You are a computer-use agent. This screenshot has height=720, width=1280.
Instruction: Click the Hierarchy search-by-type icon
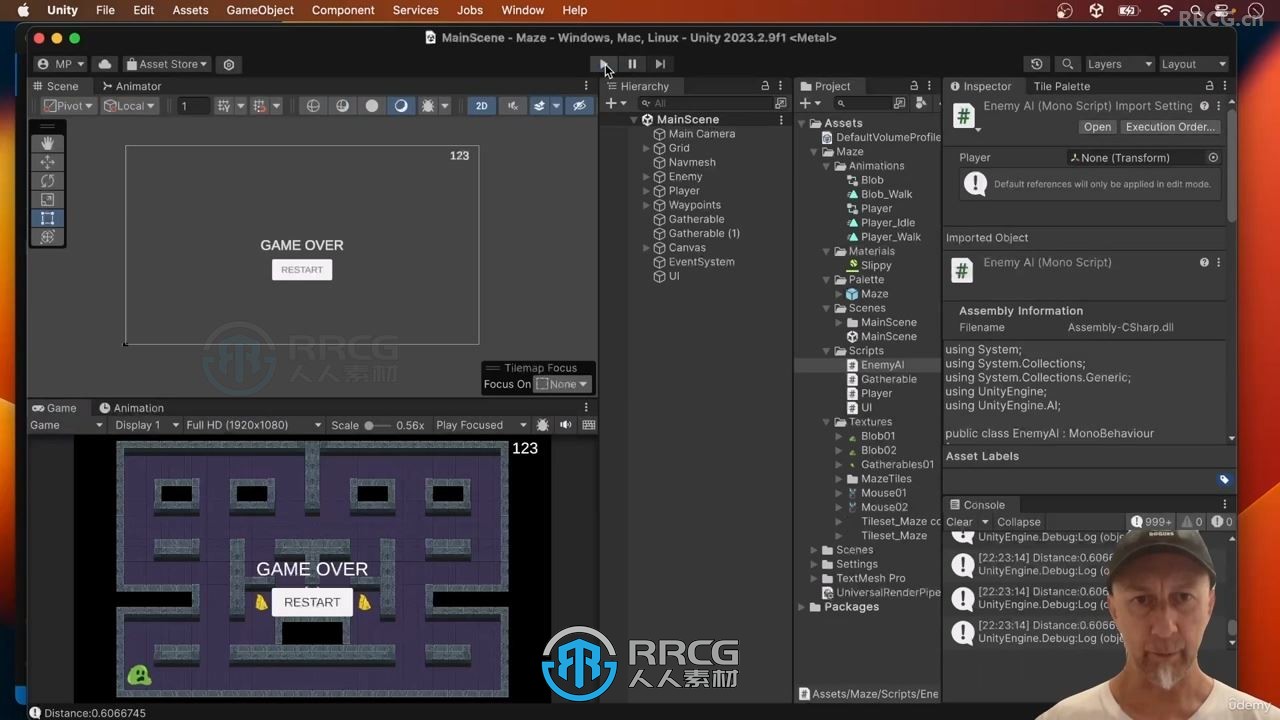tap(781, 104)
